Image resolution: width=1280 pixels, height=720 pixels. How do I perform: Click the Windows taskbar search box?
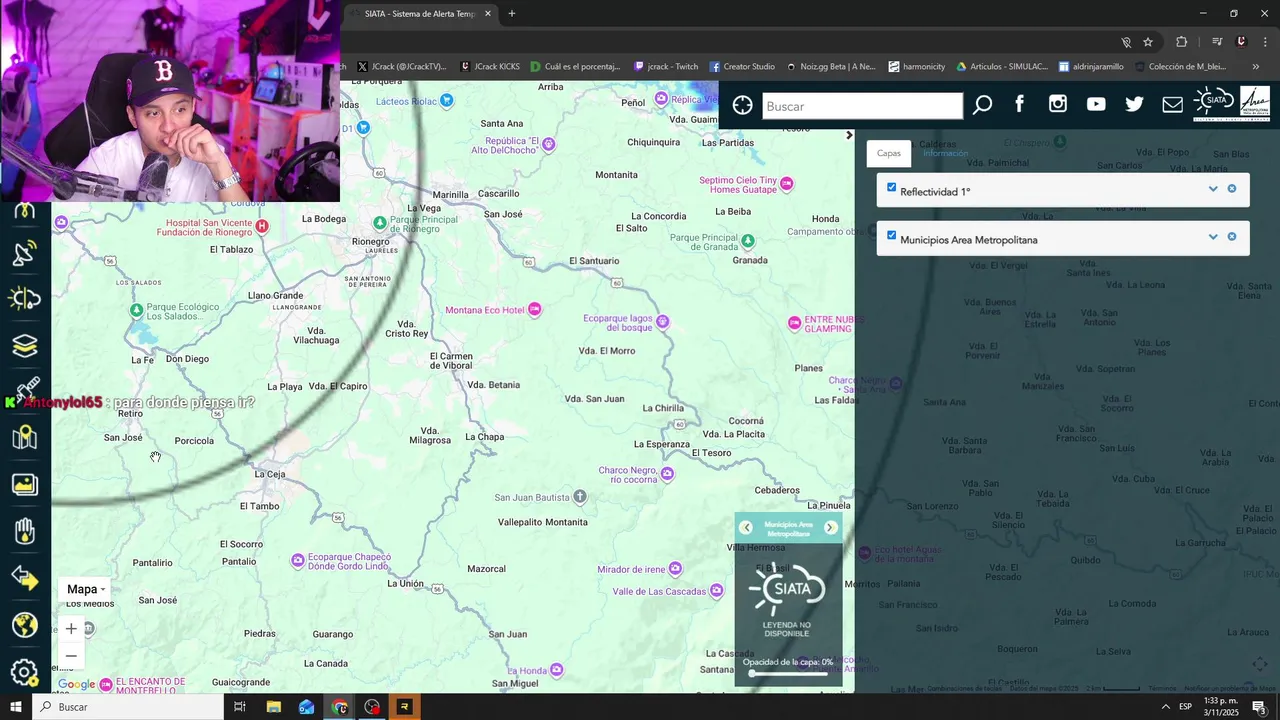pos(128,707)
